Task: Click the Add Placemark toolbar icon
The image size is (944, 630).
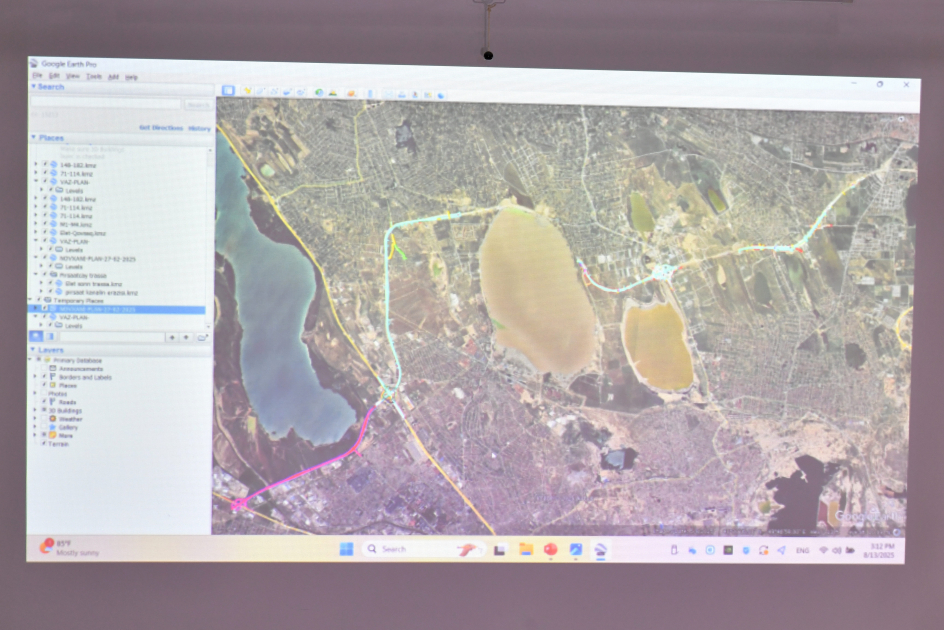Action: [247, 91]
